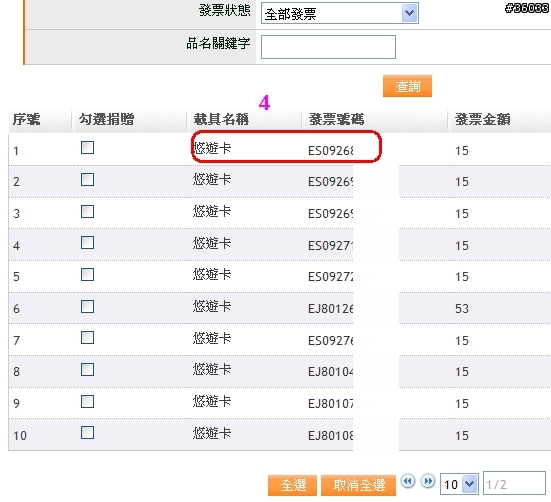Go to the previous page with the back arrows icon

(x=408, y=481)
